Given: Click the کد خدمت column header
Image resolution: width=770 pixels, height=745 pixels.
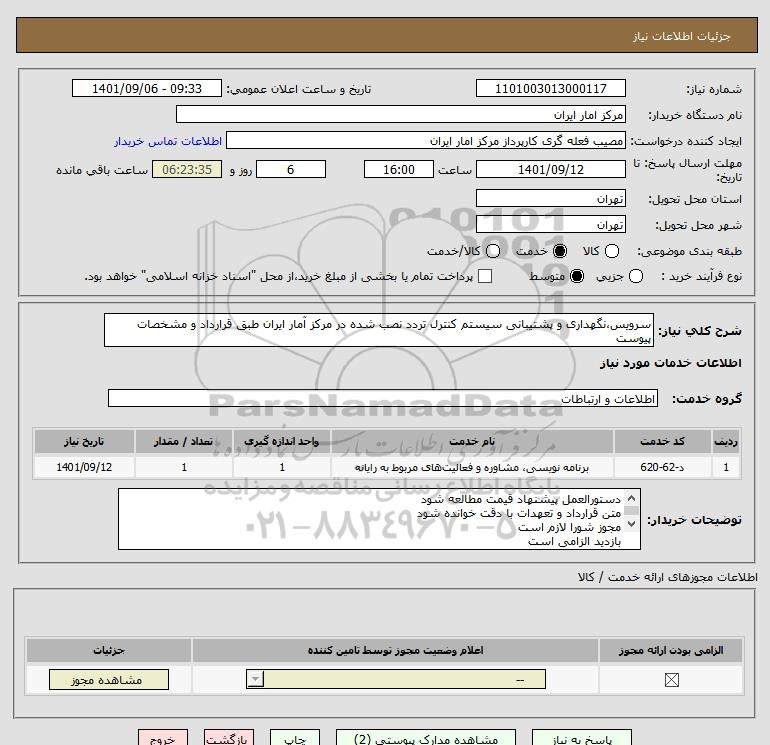Looking at the screenshot, I should [x=662, y=441].
